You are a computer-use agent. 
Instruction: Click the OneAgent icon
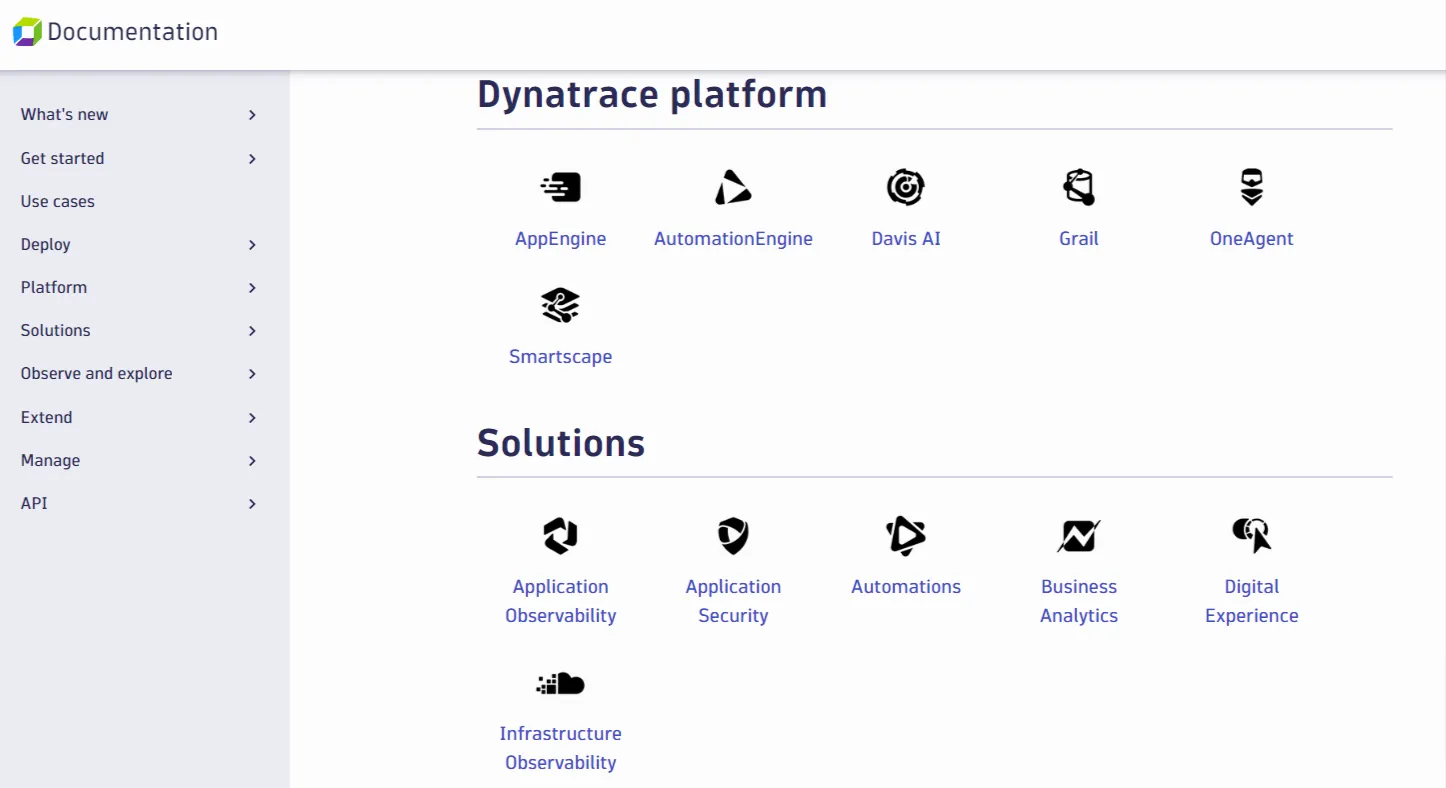tap(1252, 187)
